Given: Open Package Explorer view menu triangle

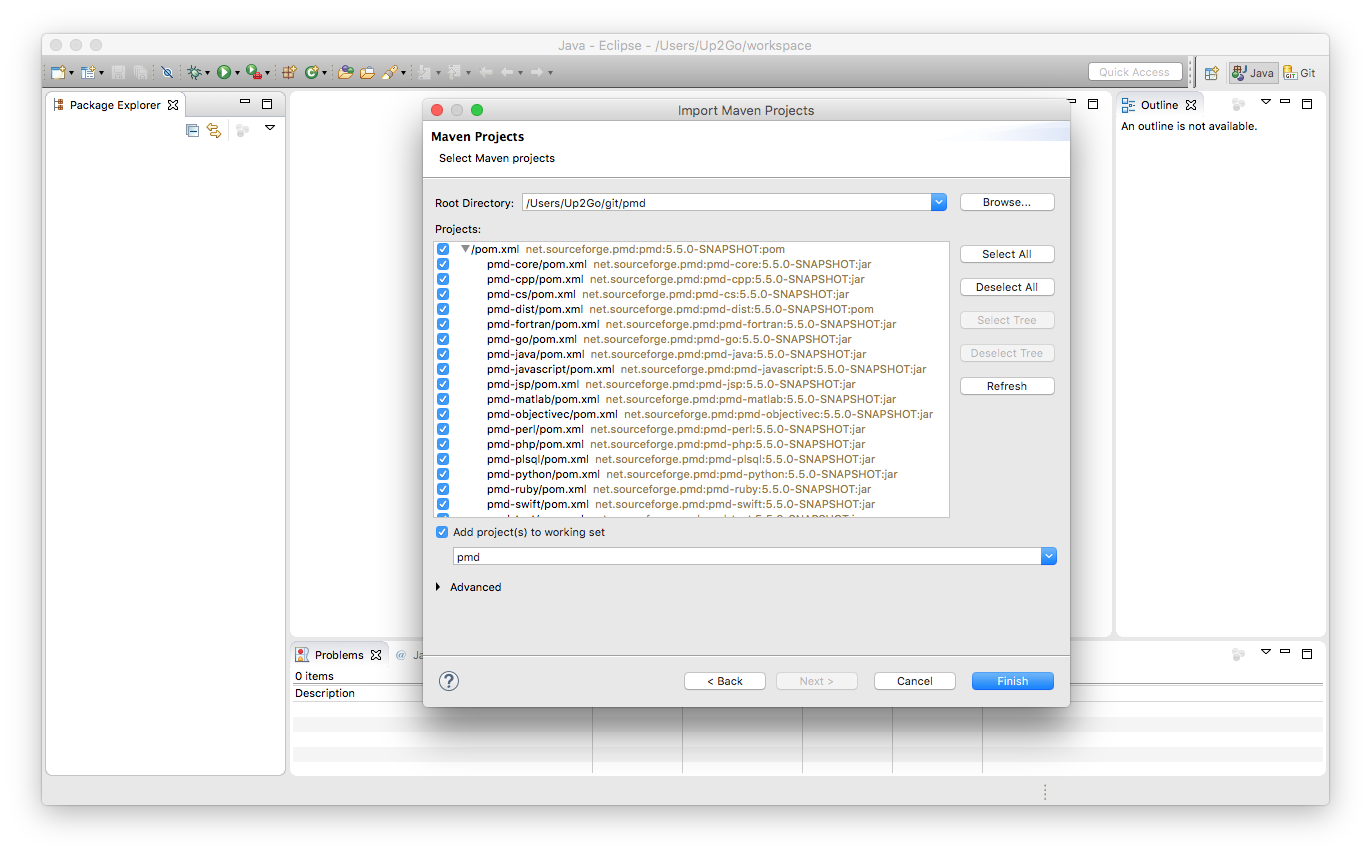Looking at the screenshot, I should pyautogui.click(x=270, y=128).
